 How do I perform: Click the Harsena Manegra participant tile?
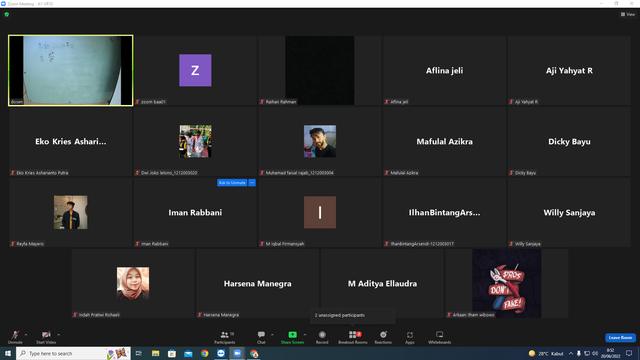coord(258,283)
